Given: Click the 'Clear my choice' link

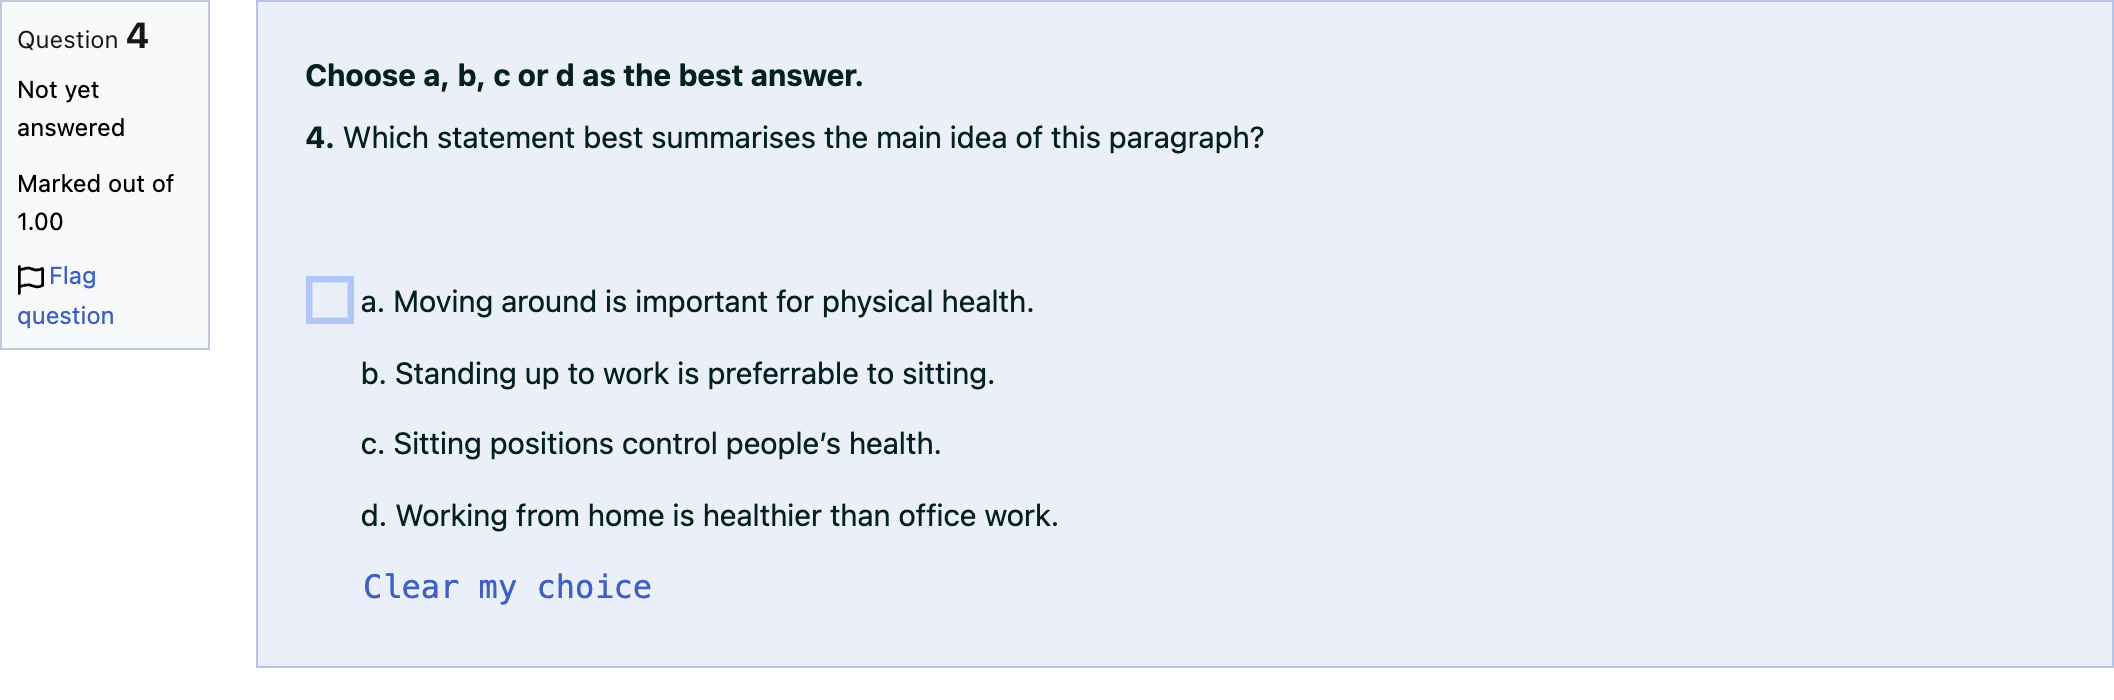Looking at the screenshot, I should click(x=507, y=587).
